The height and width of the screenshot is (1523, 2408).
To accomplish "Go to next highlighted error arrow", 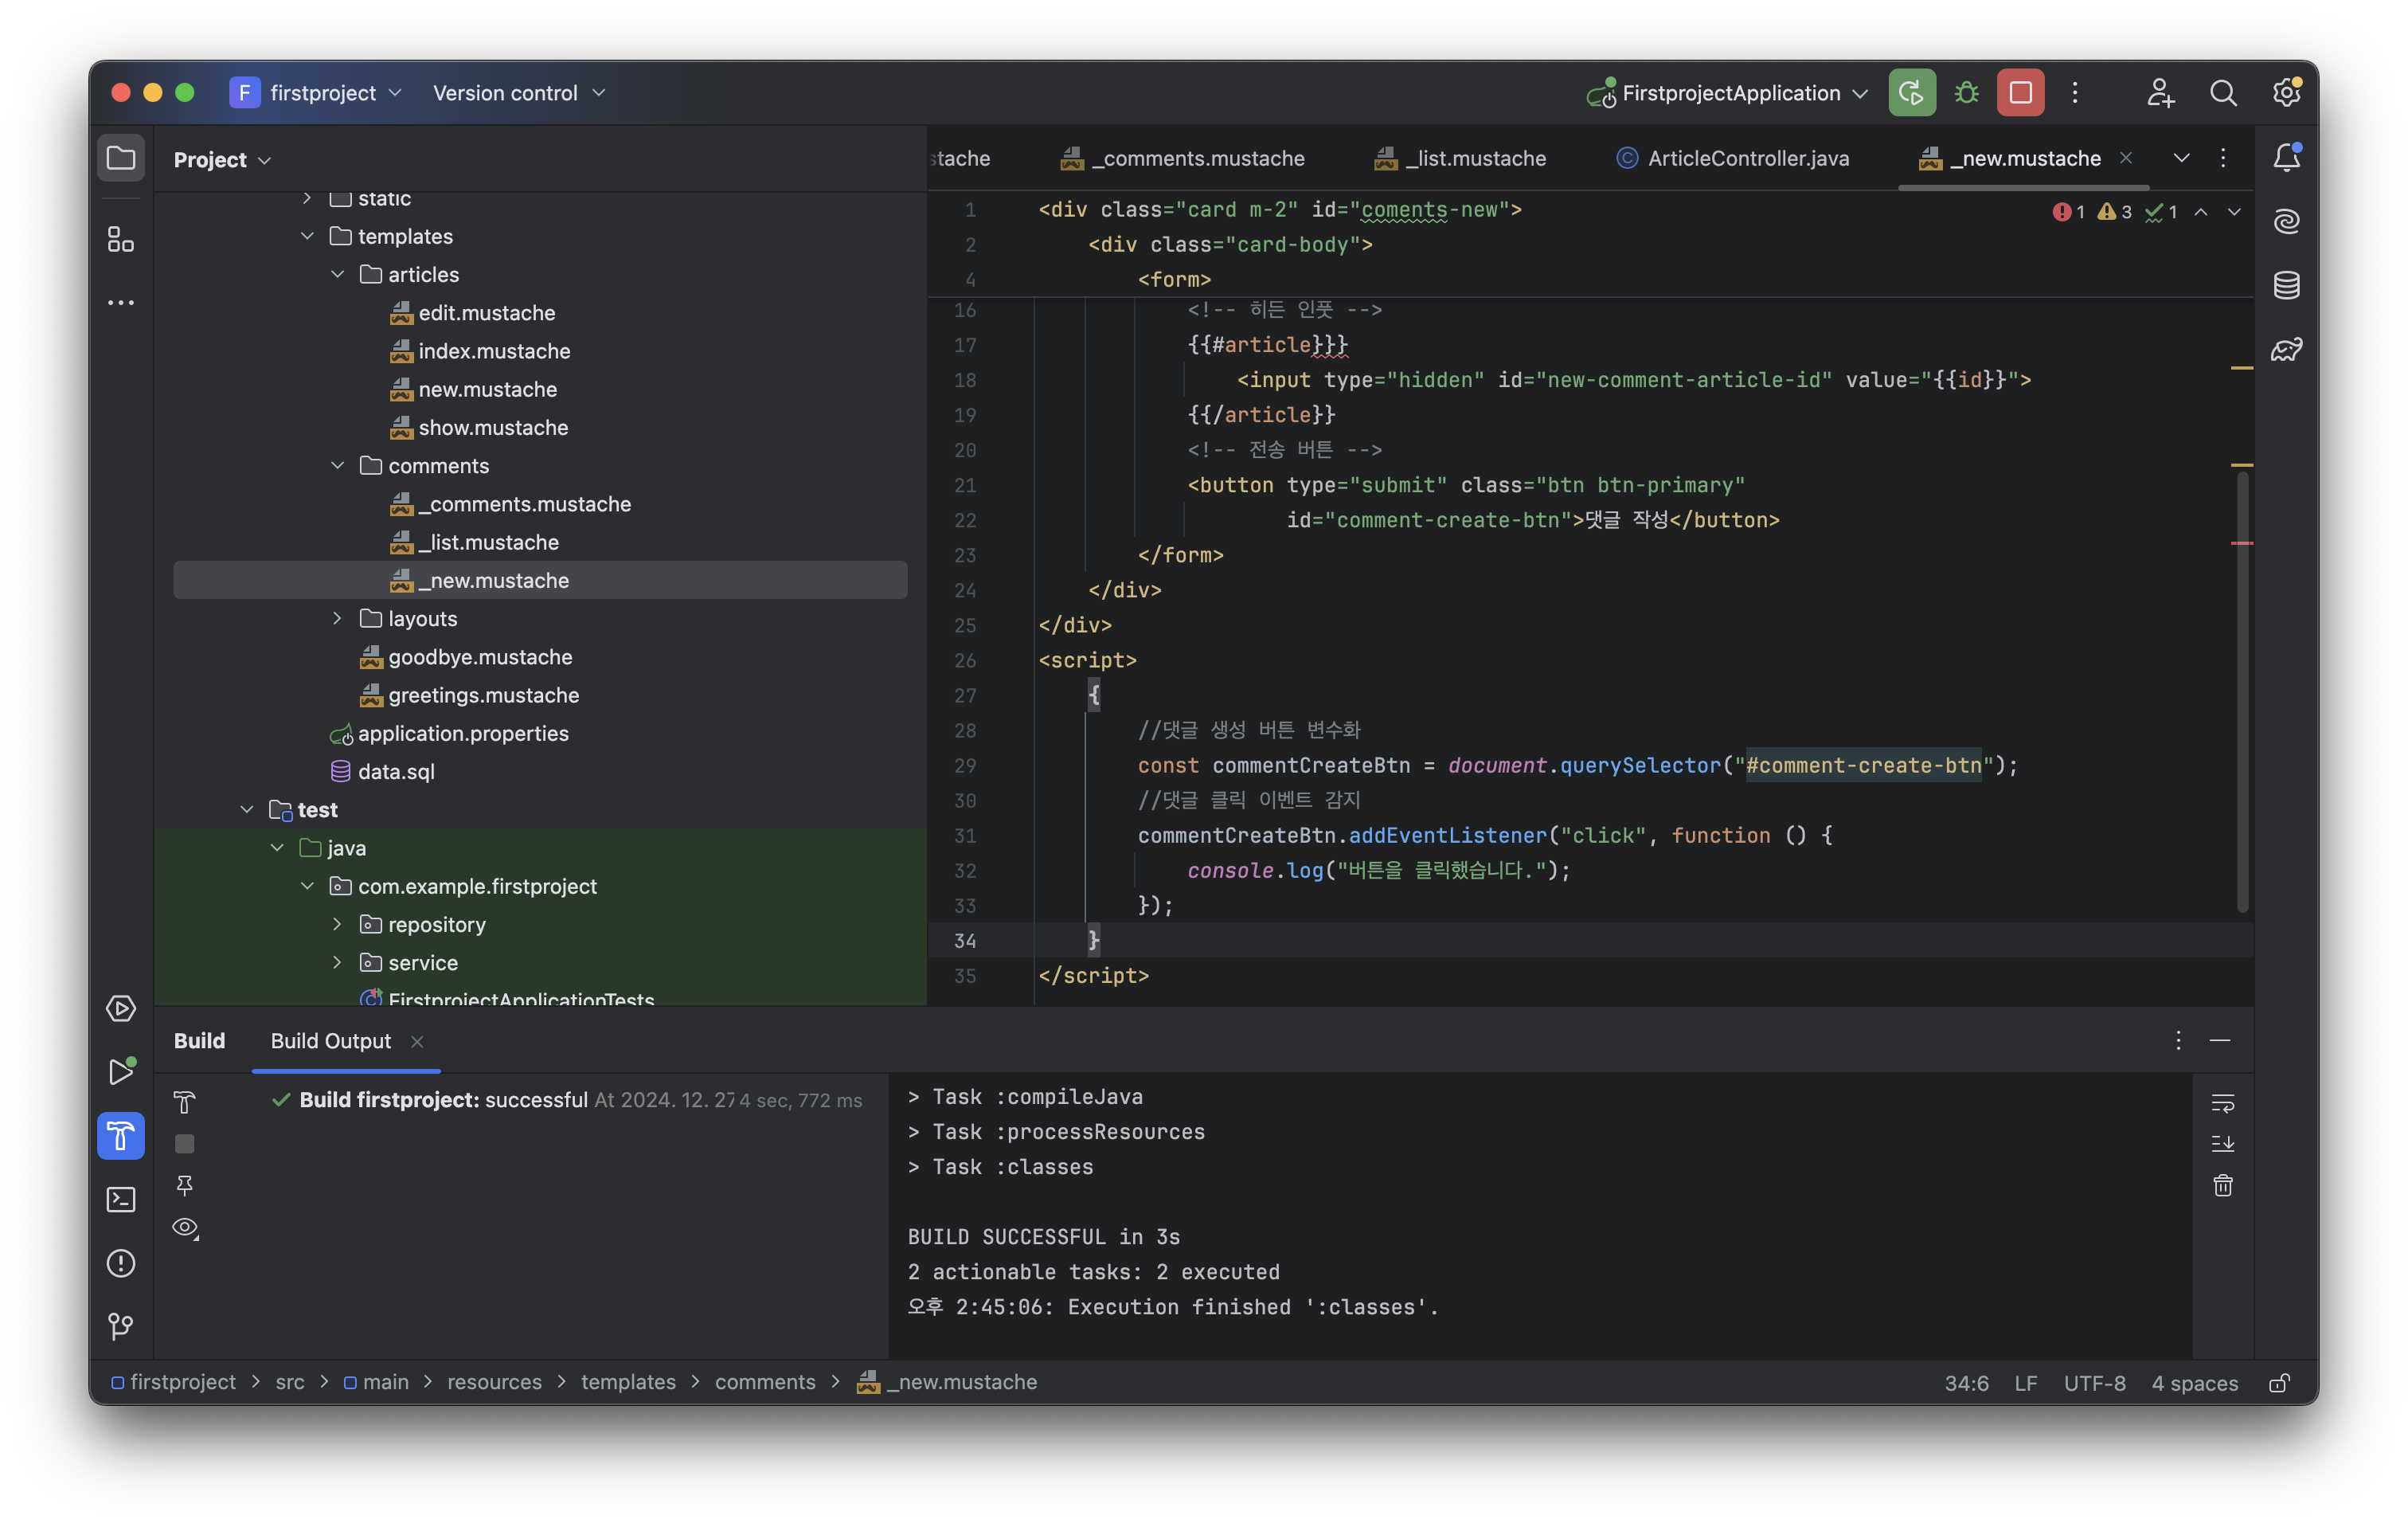I will pos(2234,212).
